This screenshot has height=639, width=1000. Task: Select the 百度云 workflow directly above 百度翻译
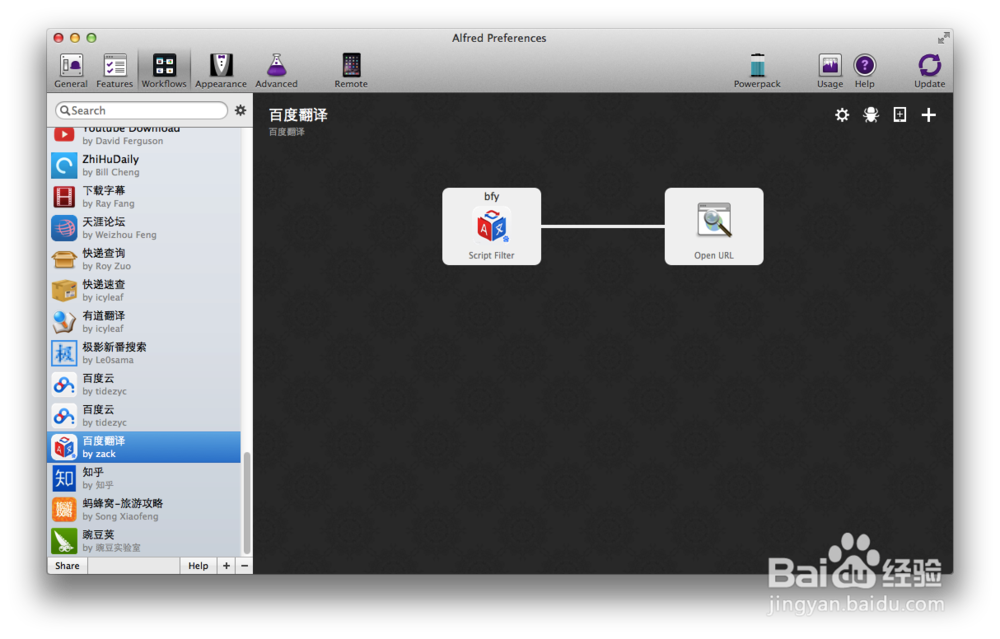144,415
